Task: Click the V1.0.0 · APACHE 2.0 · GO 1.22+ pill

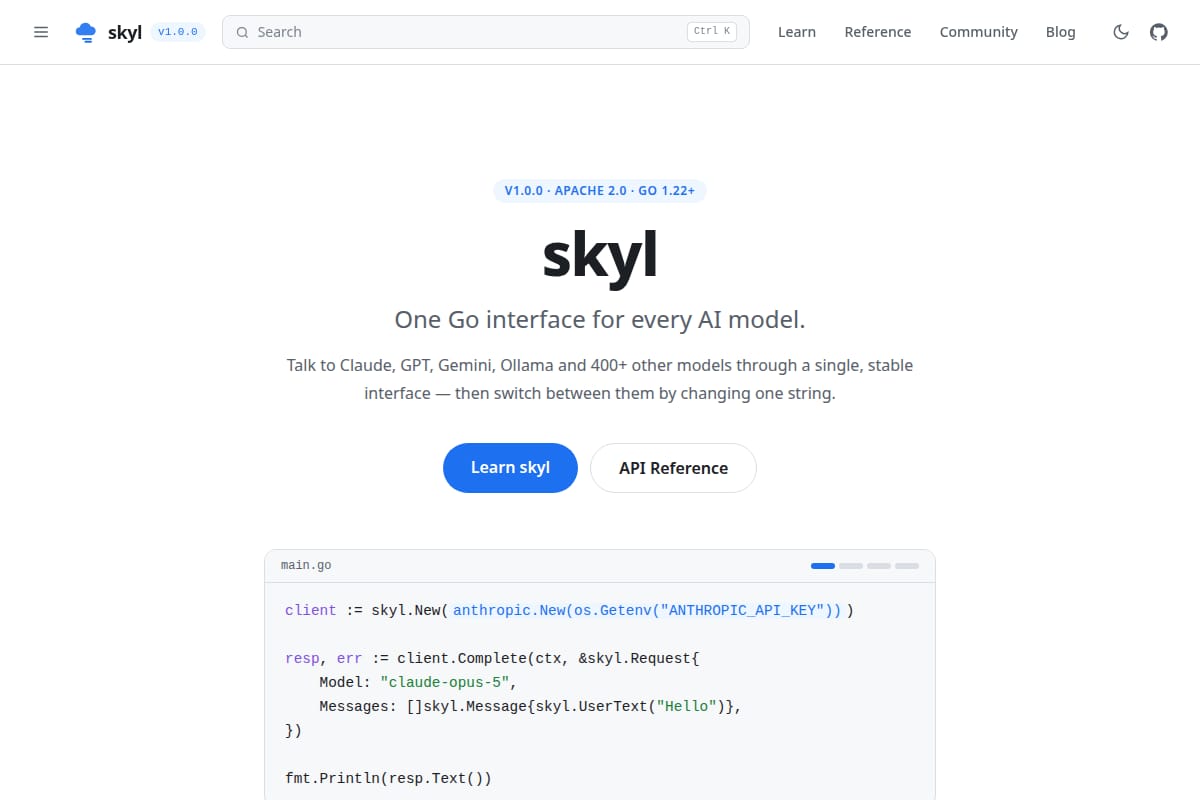Action: (600, 190)
